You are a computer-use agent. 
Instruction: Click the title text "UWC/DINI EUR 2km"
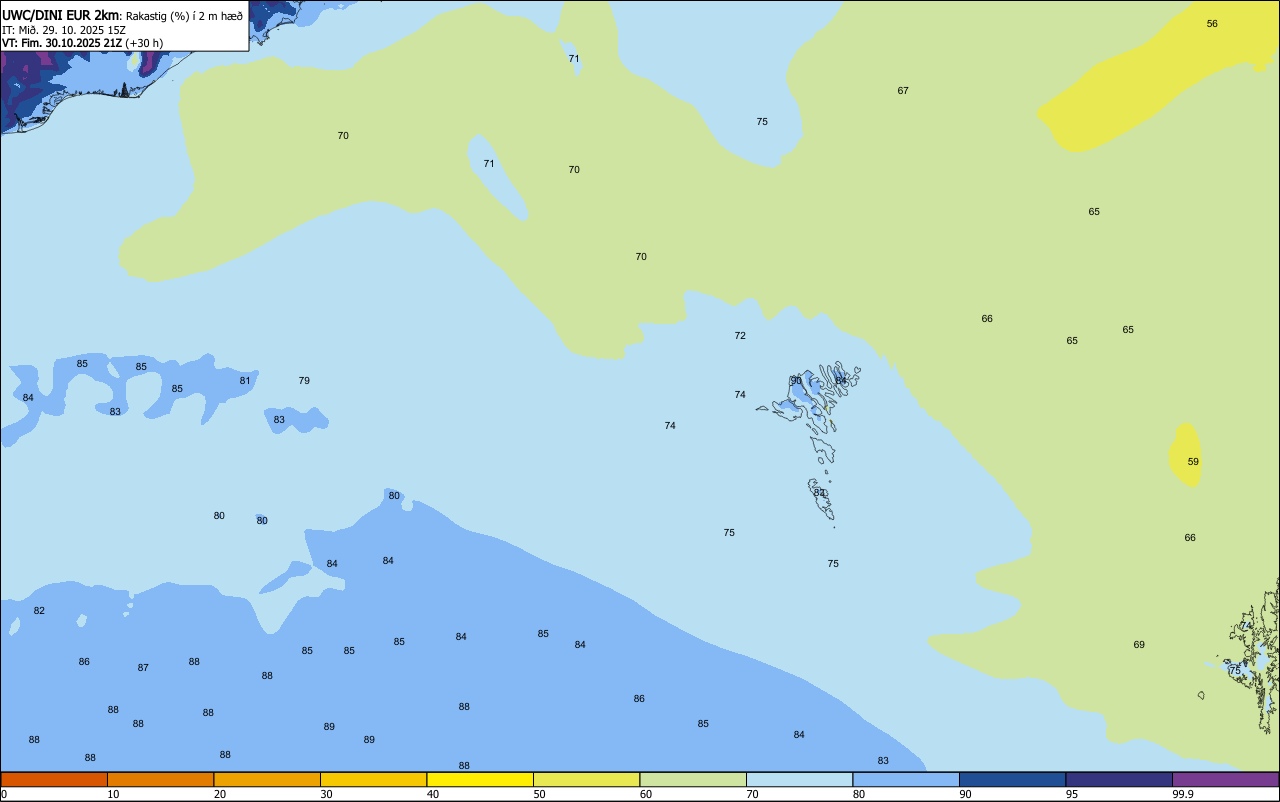[61, 15]
